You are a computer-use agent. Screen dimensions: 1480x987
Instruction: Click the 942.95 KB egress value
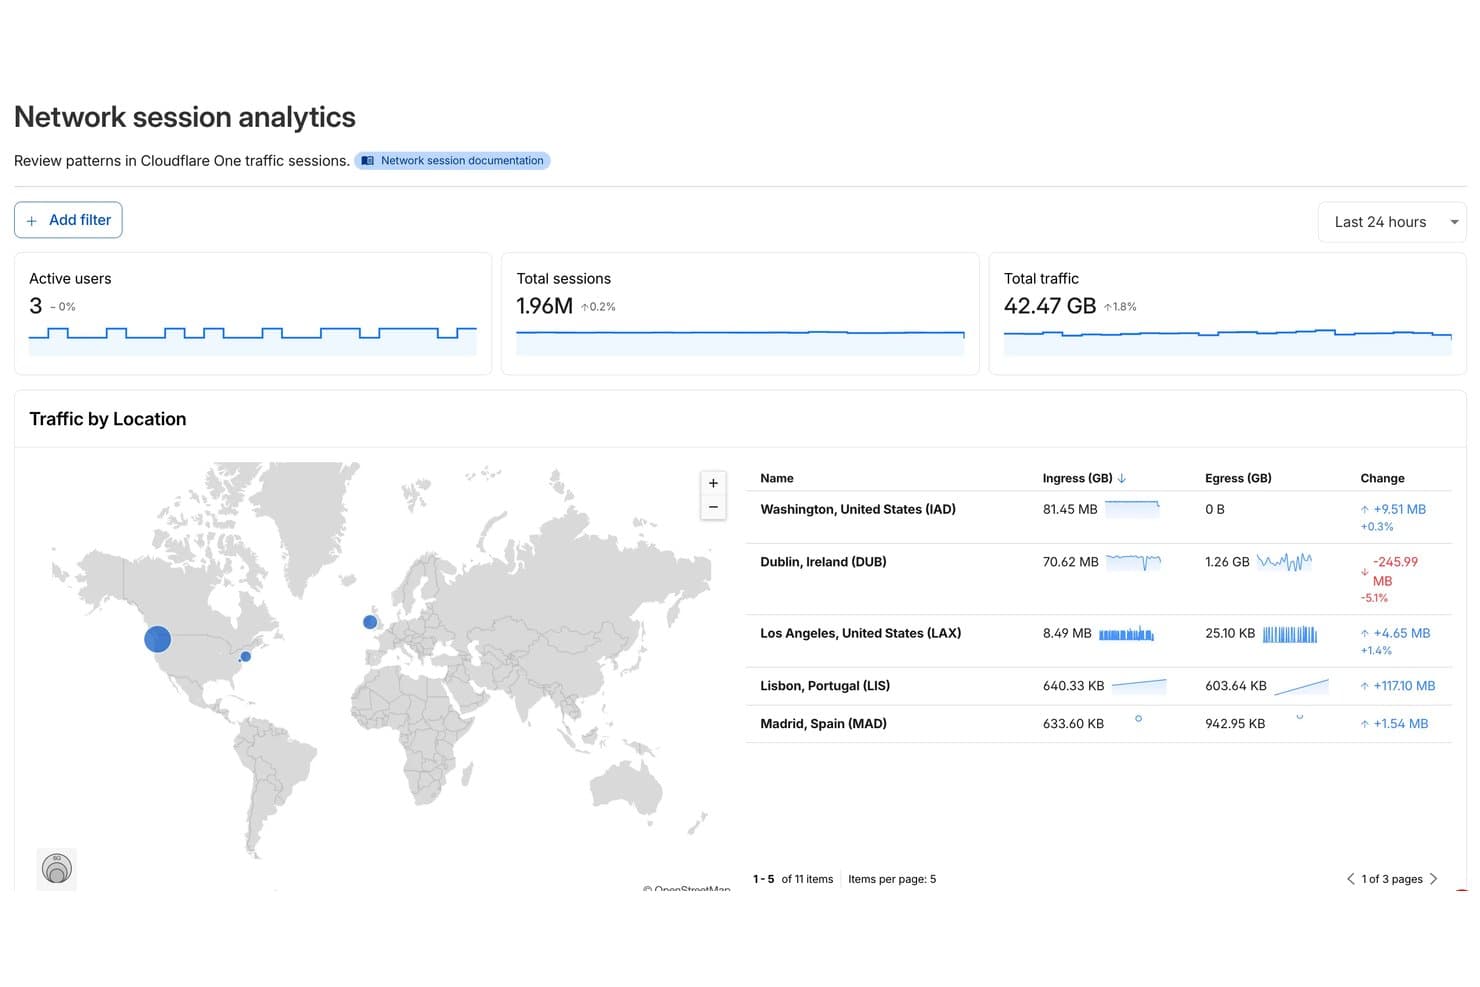[1235, 724]
